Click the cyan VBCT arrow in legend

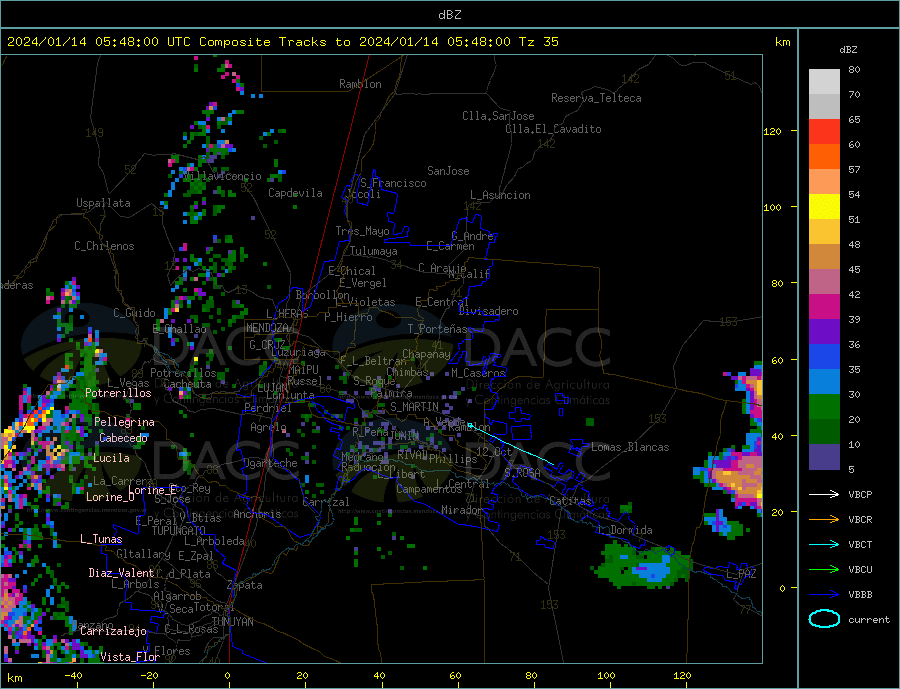click(x=824, y=544)
